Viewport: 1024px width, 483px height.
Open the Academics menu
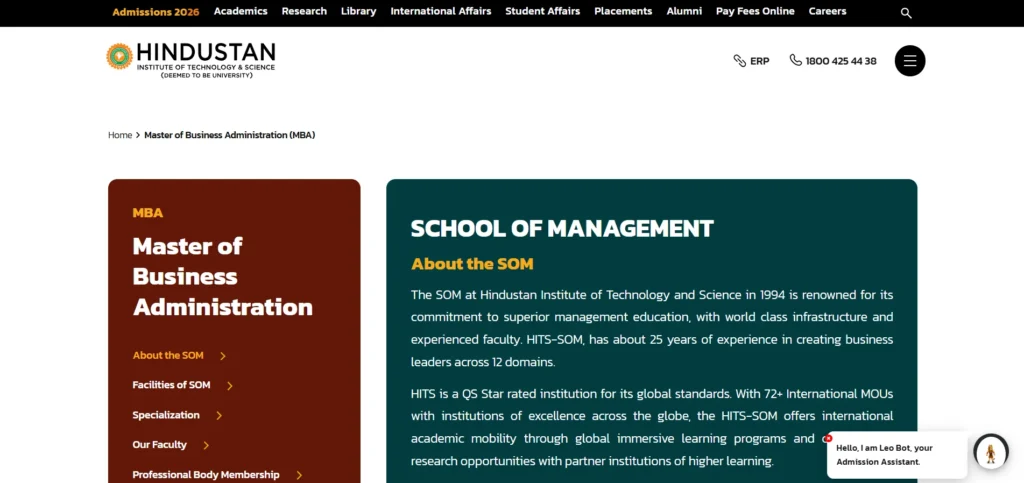(x=240, y=11)
